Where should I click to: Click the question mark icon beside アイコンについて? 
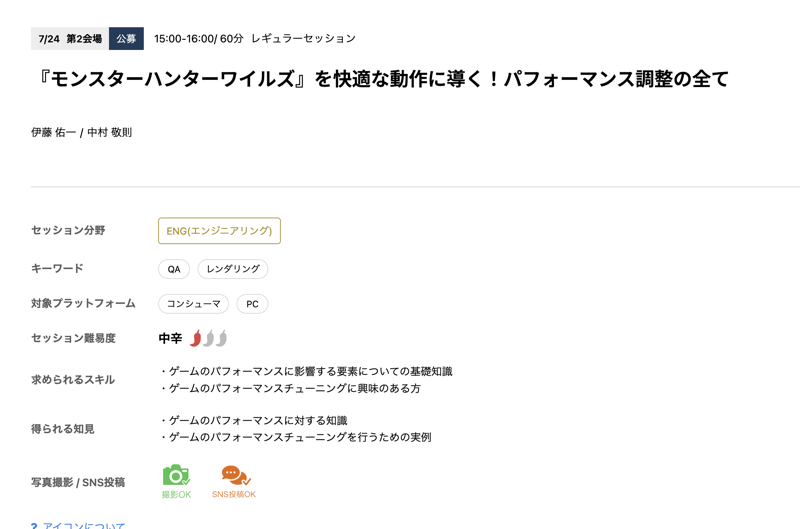[x=34, y=525]
